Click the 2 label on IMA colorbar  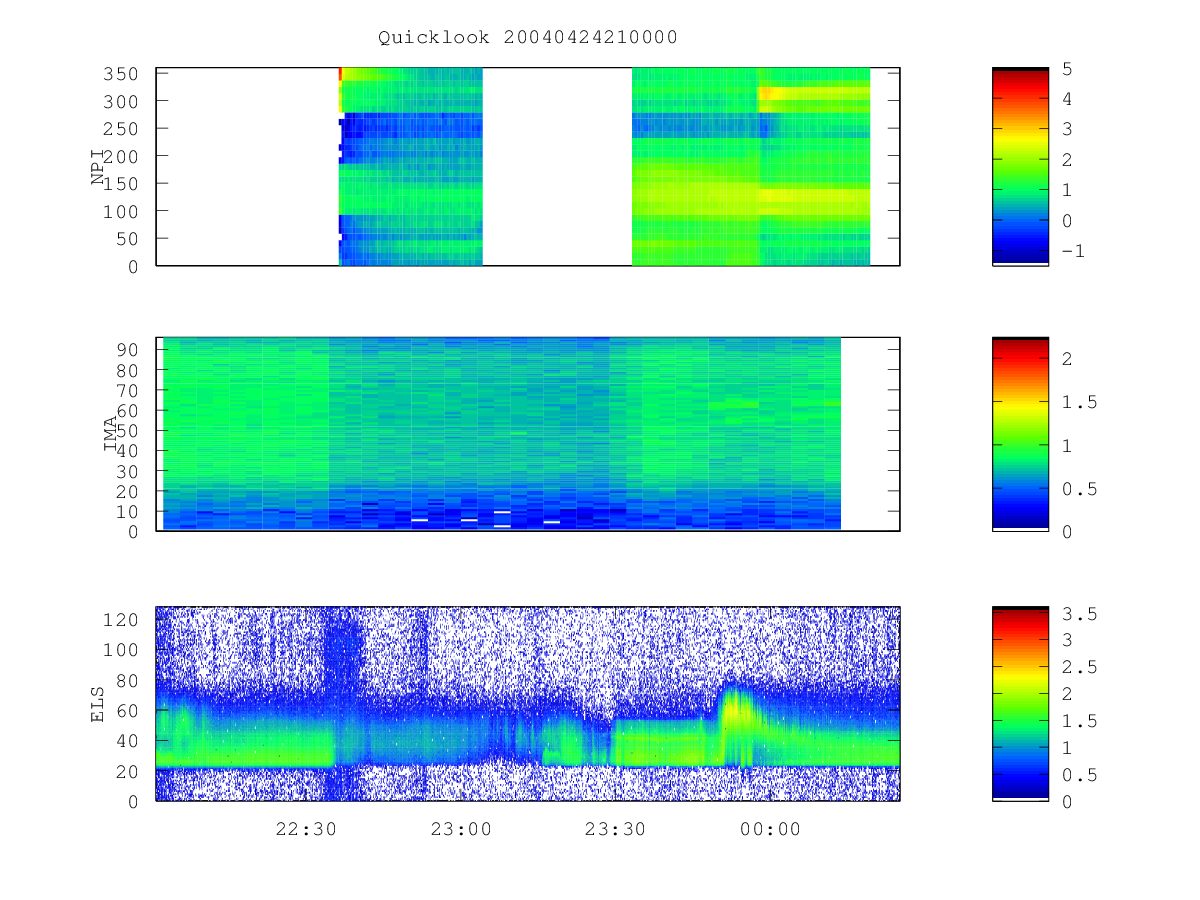(x=1067, y=358)
